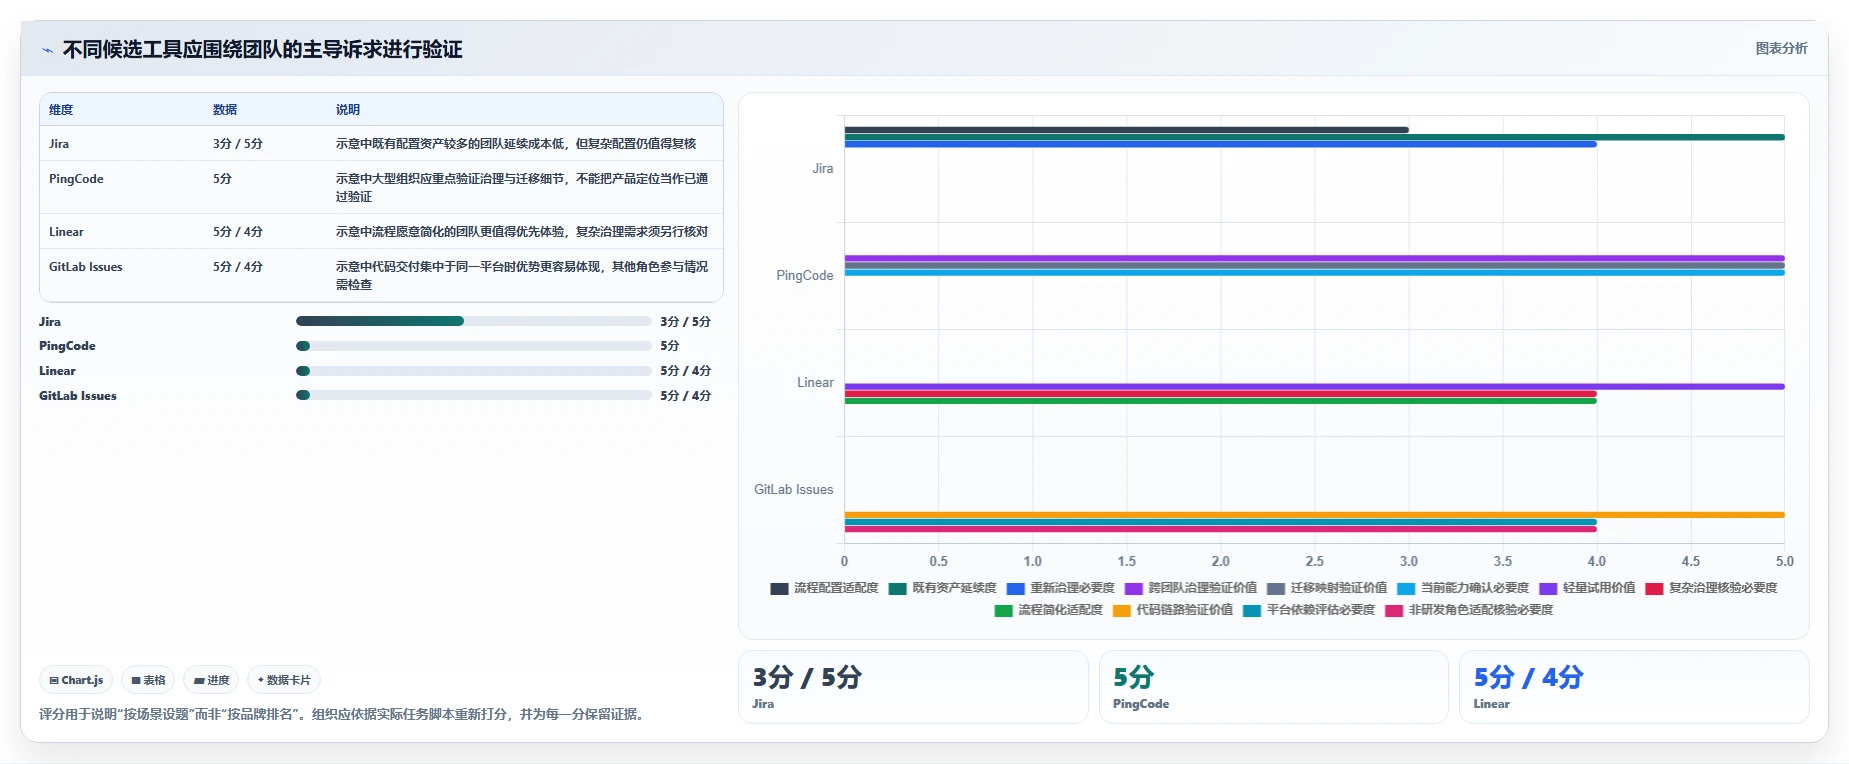Toggle 平台依赖评估必要度 legend item

[x=1309, y=610]
